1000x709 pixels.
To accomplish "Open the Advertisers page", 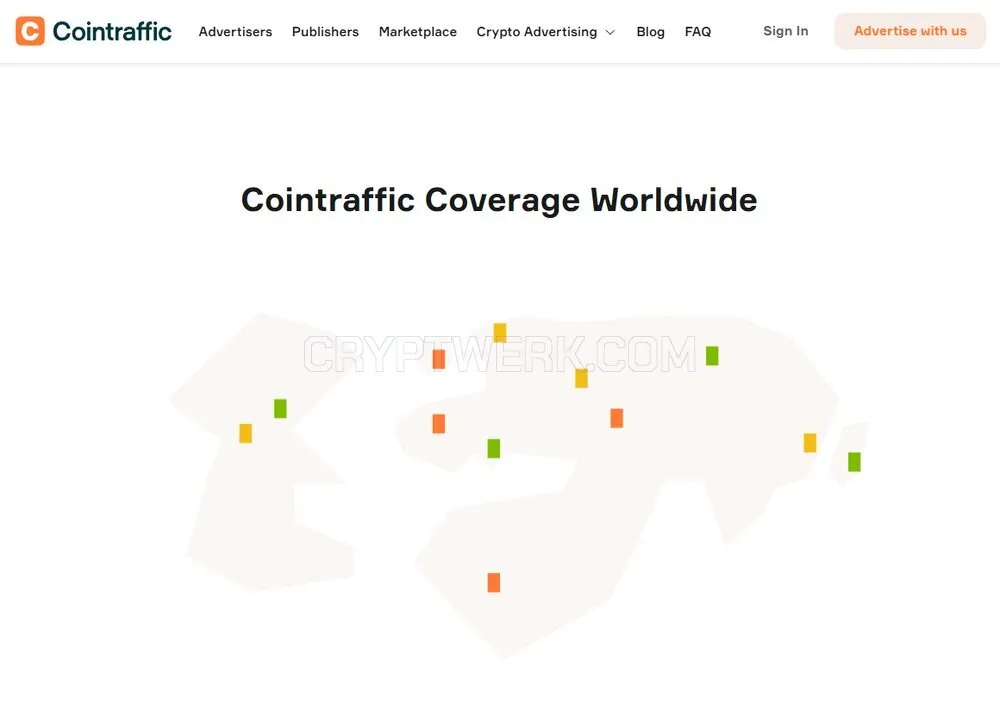I will coord(235,31).
